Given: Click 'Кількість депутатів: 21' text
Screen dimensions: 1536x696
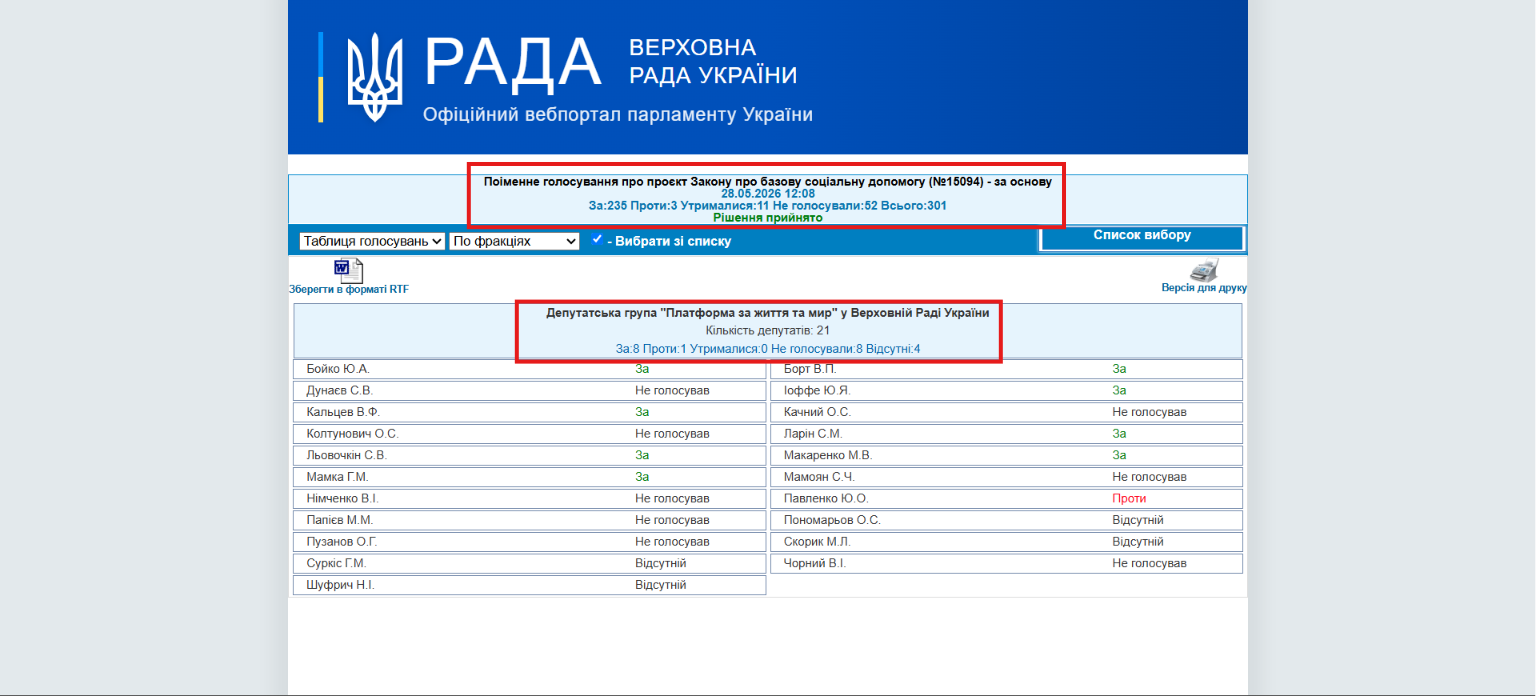Looking at the screenshot, I should (x=768, y=330).
